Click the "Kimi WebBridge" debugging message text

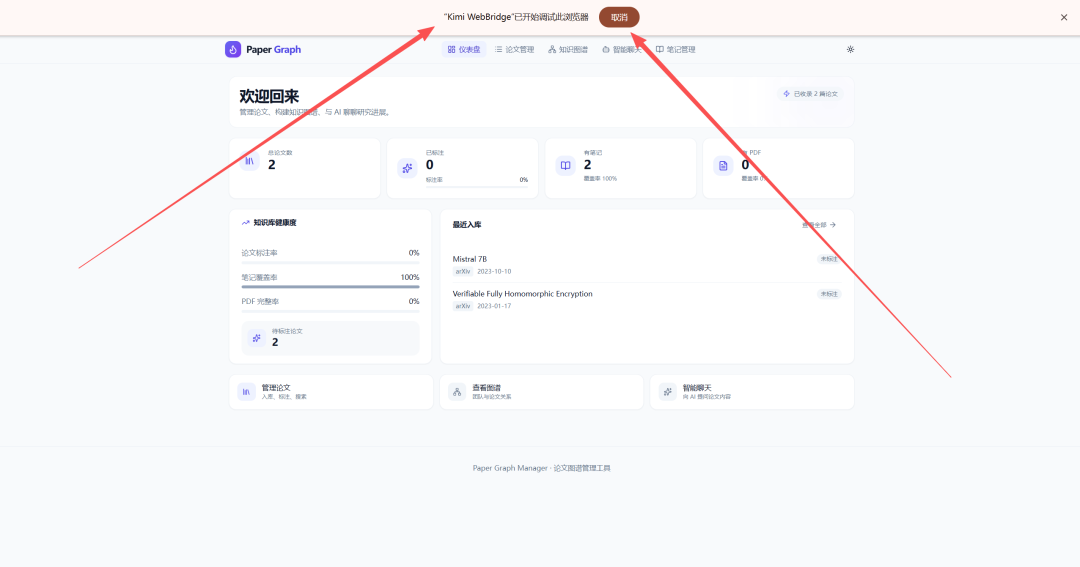point(516,17)
